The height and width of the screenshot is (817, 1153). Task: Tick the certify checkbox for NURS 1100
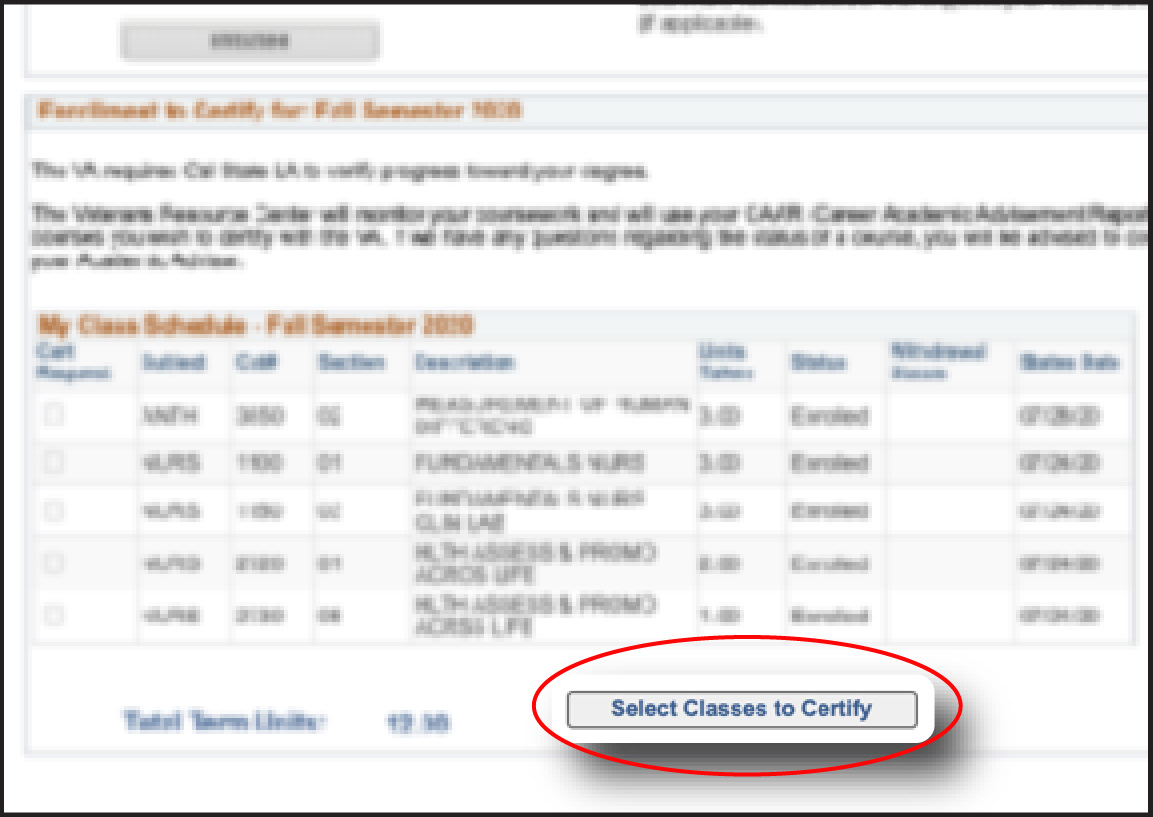point(54,462)
